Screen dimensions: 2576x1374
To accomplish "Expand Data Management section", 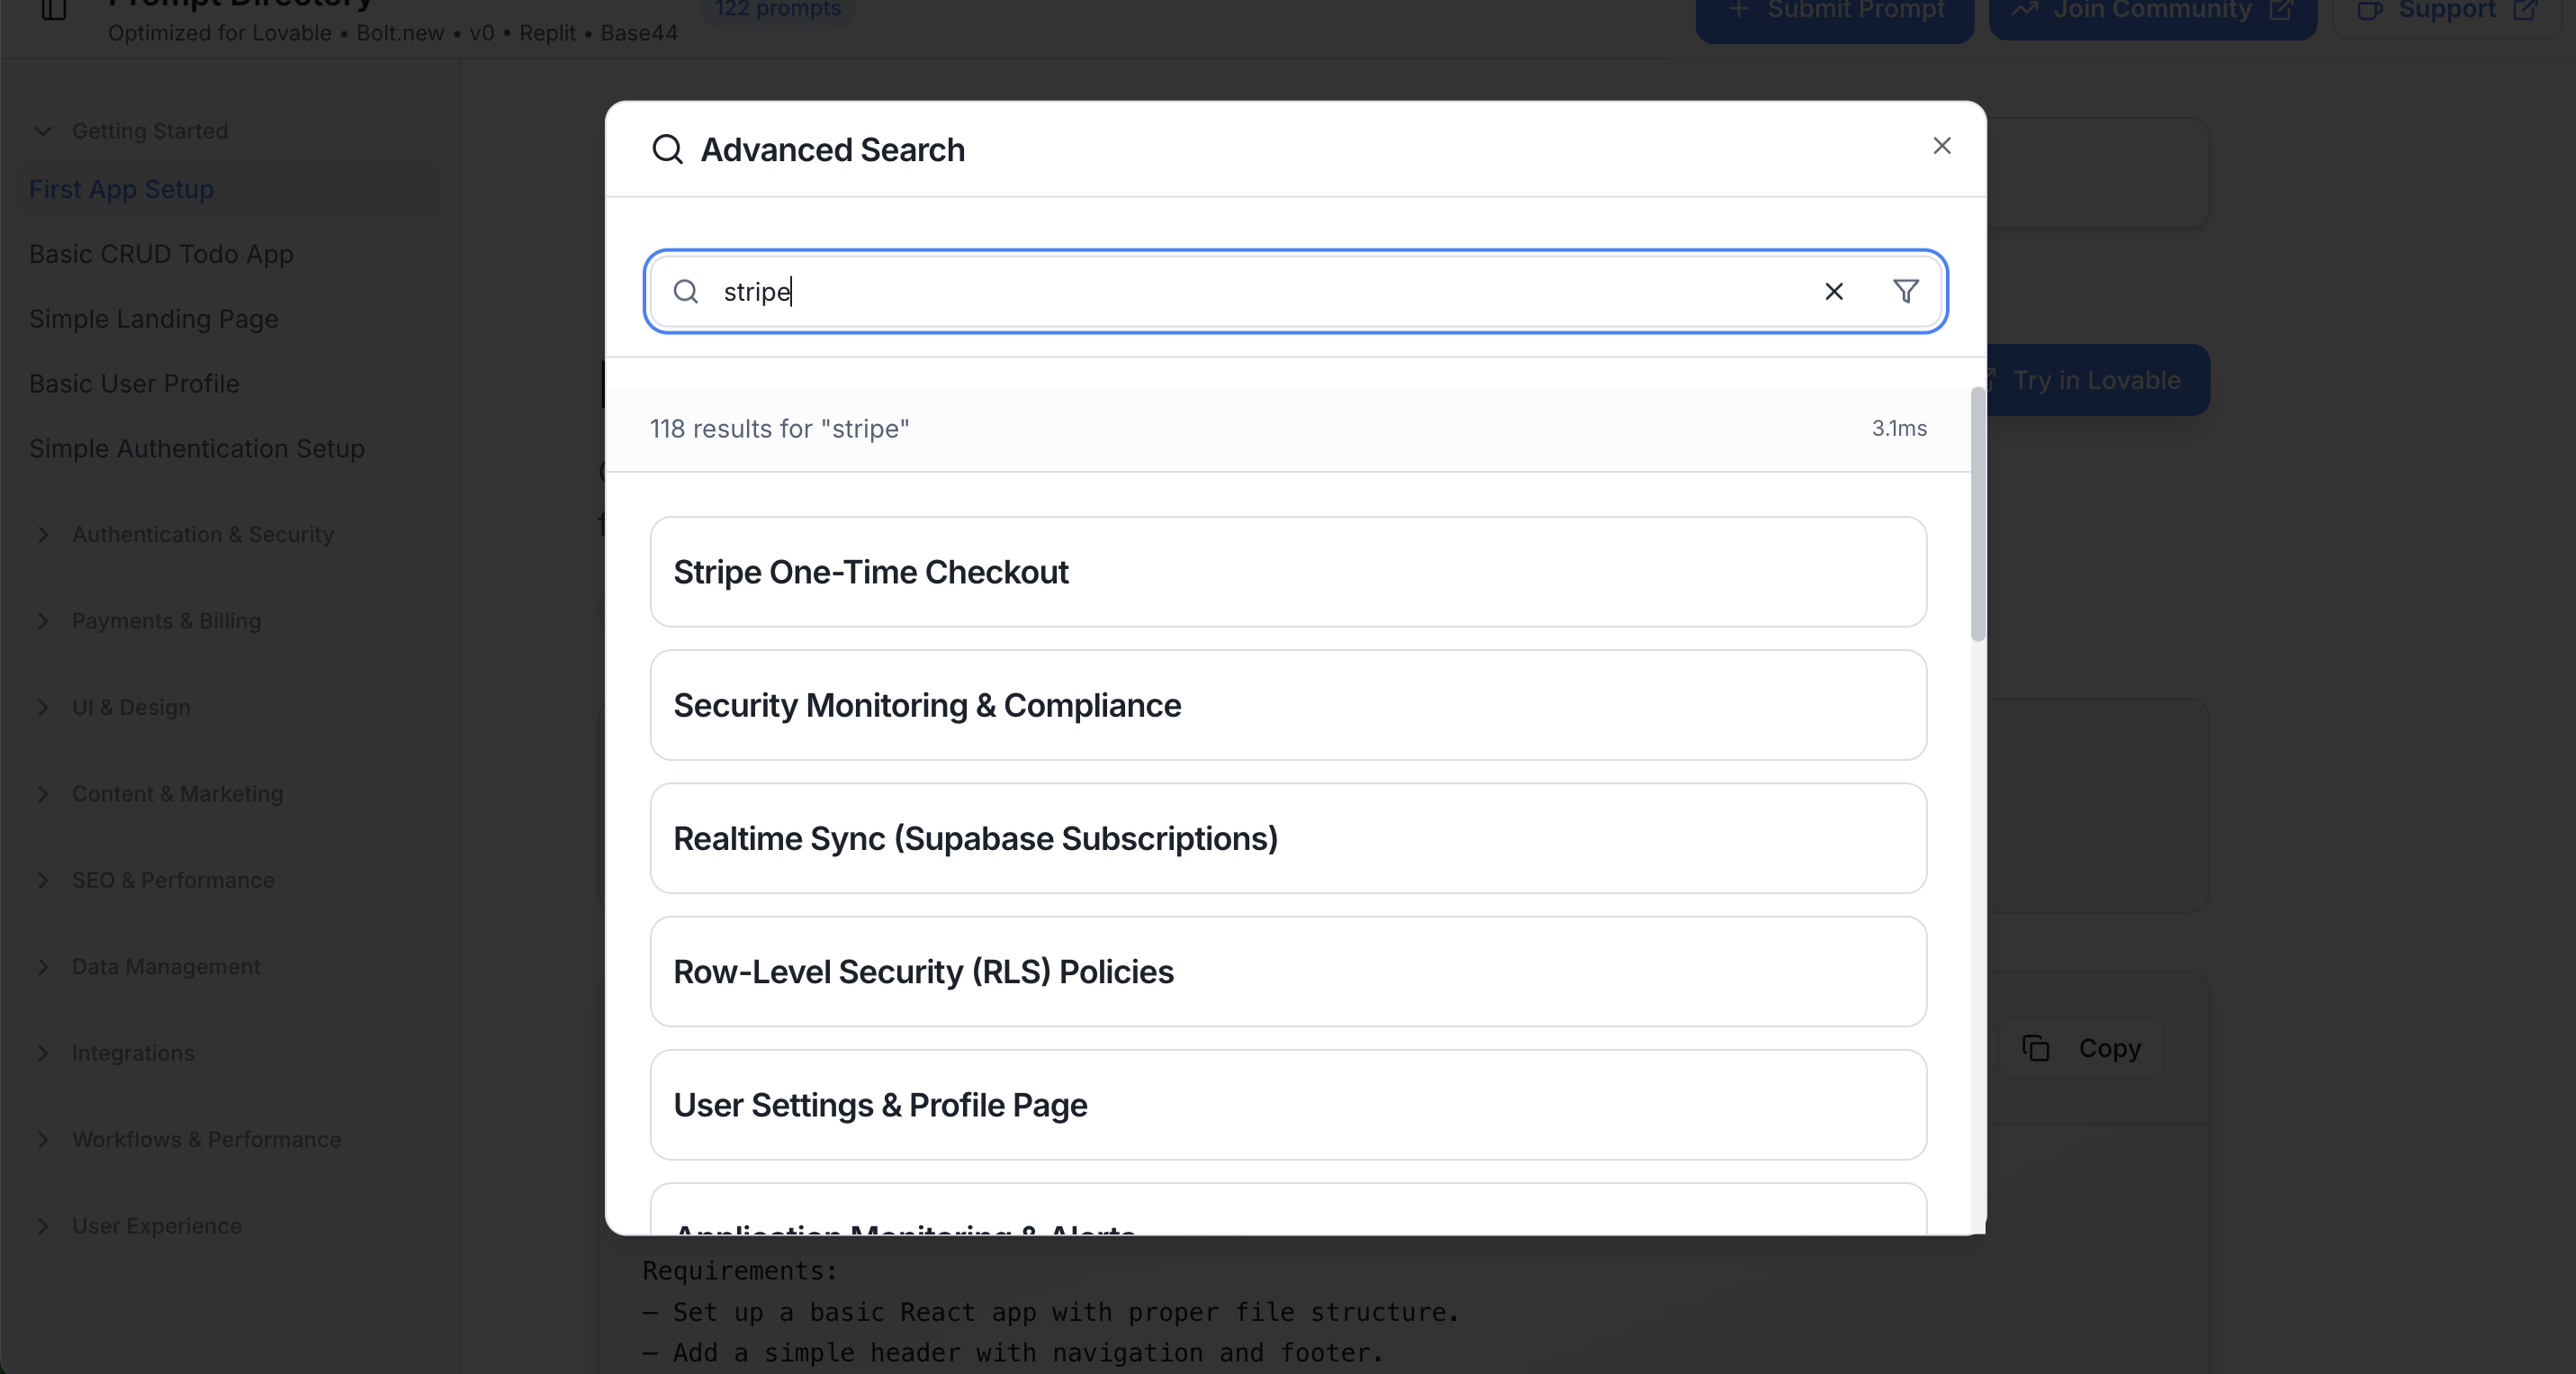I will pyautogui.click(x=147, y=967).
